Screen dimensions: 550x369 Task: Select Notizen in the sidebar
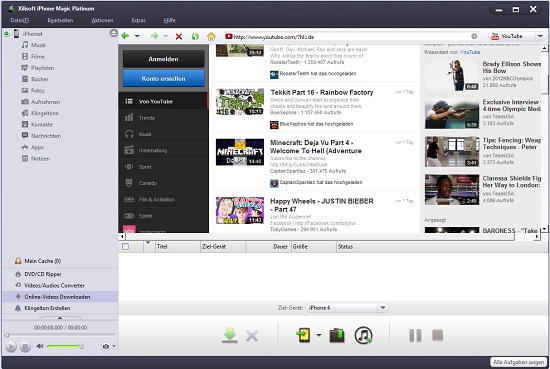40,159
